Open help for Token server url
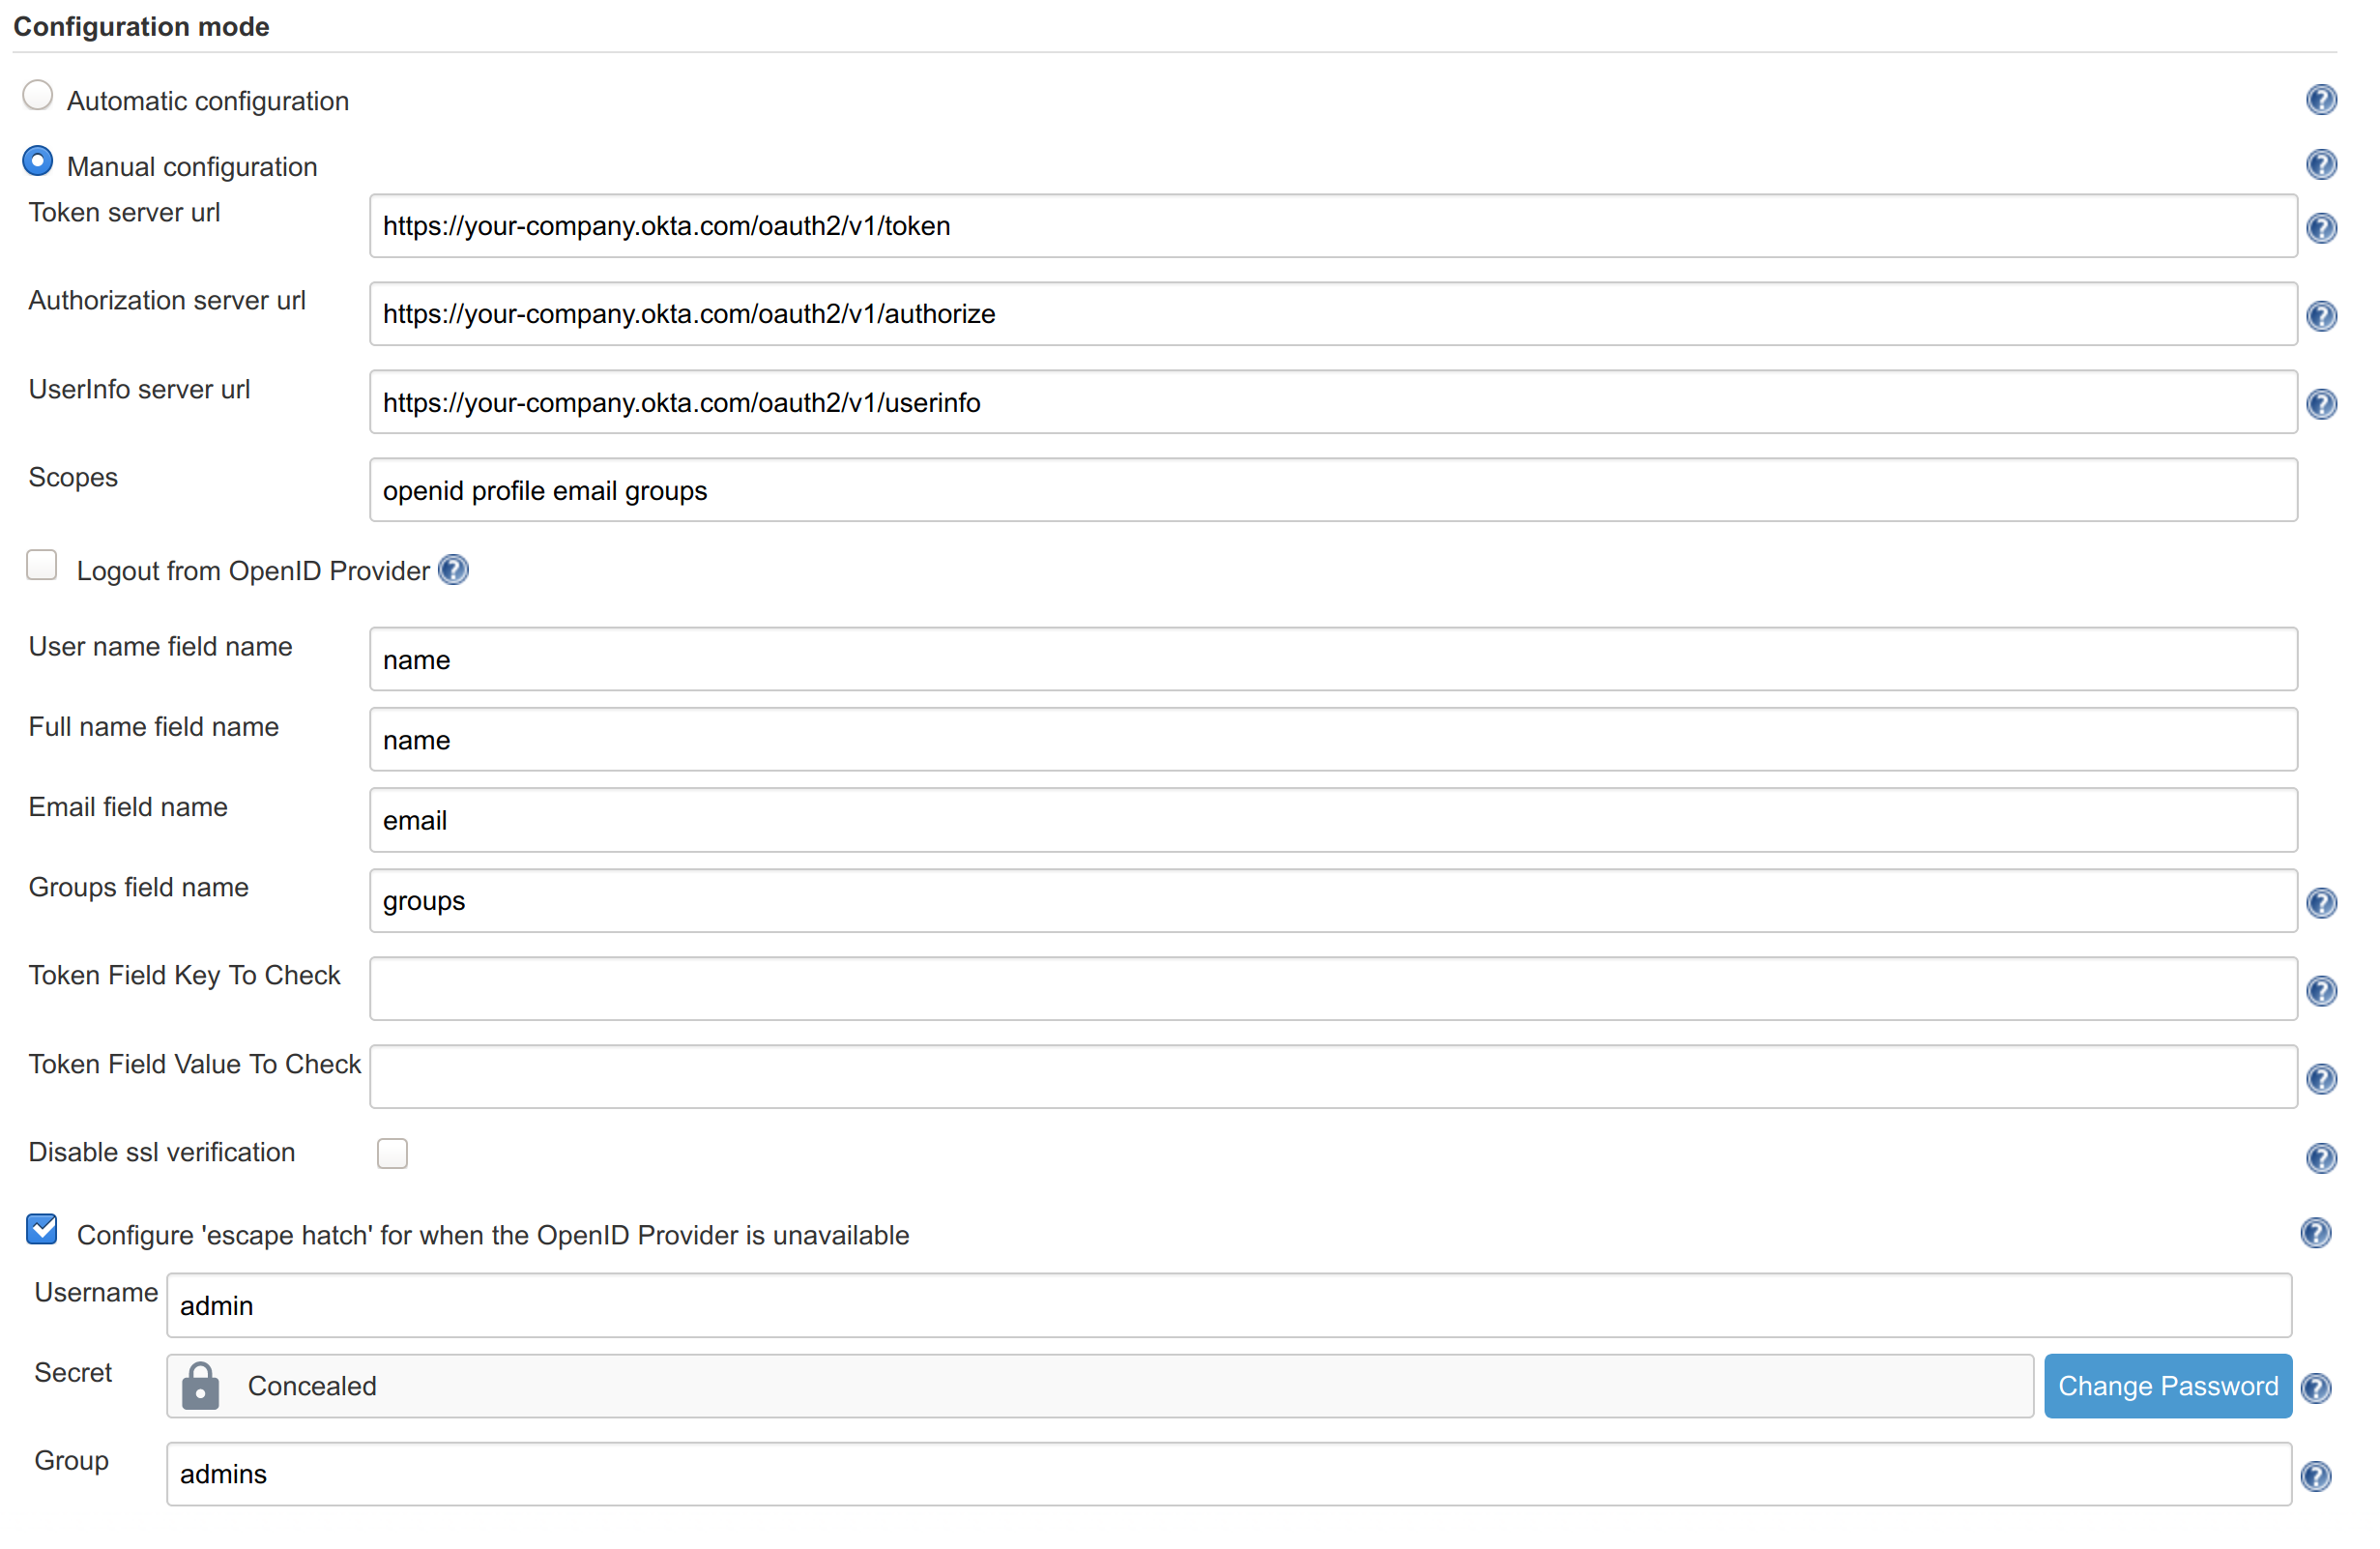2380x1549 pixels. [x=2321, y=228]
